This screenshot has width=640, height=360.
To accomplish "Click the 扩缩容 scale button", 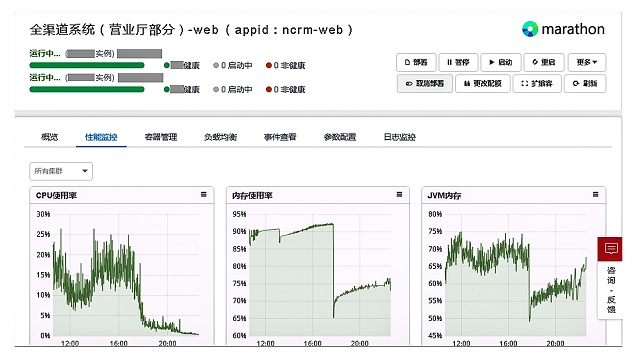I will (537, 84).
